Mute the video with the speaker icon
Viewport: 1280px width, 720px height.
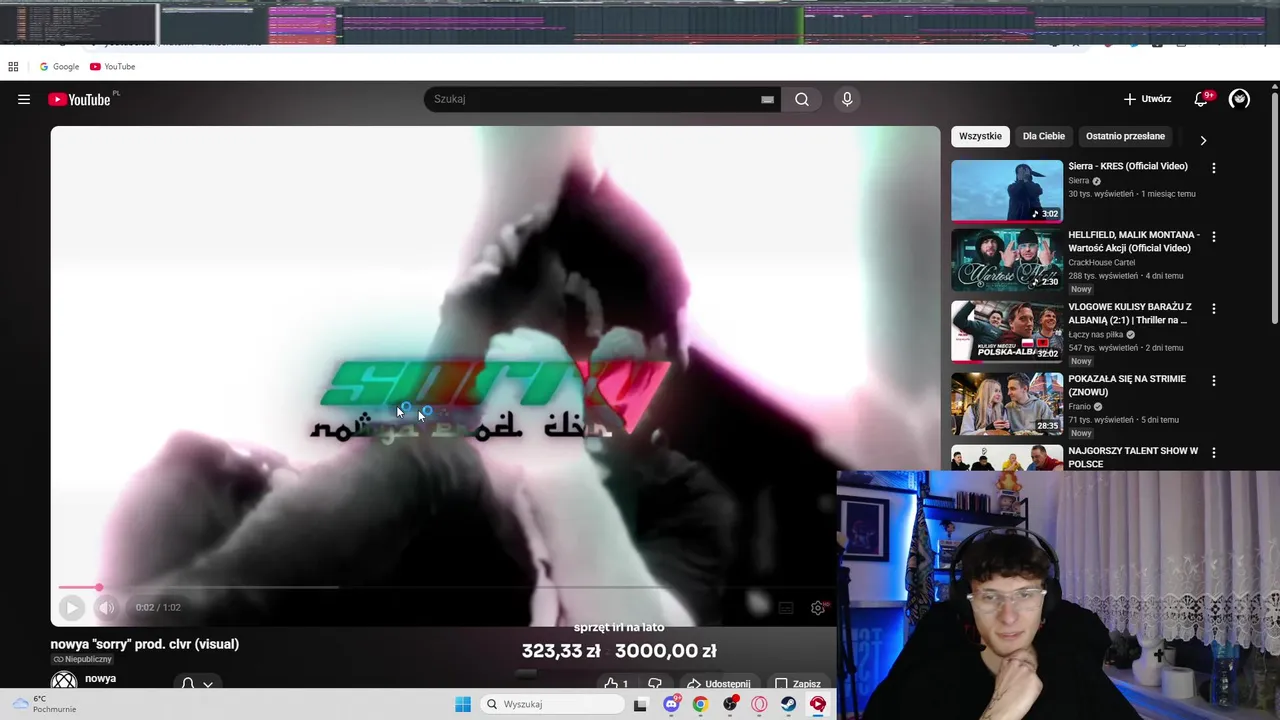(x=106, y=607)
